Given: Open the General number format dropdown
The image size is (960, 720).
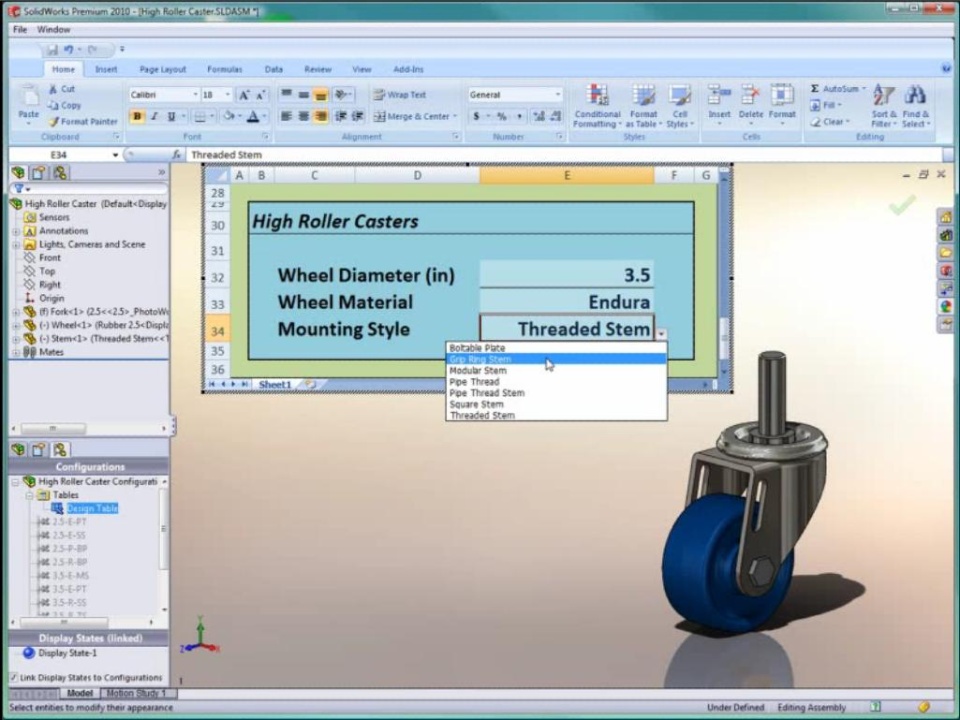Looking at the screenshot, I should click(x=558, y=95).
